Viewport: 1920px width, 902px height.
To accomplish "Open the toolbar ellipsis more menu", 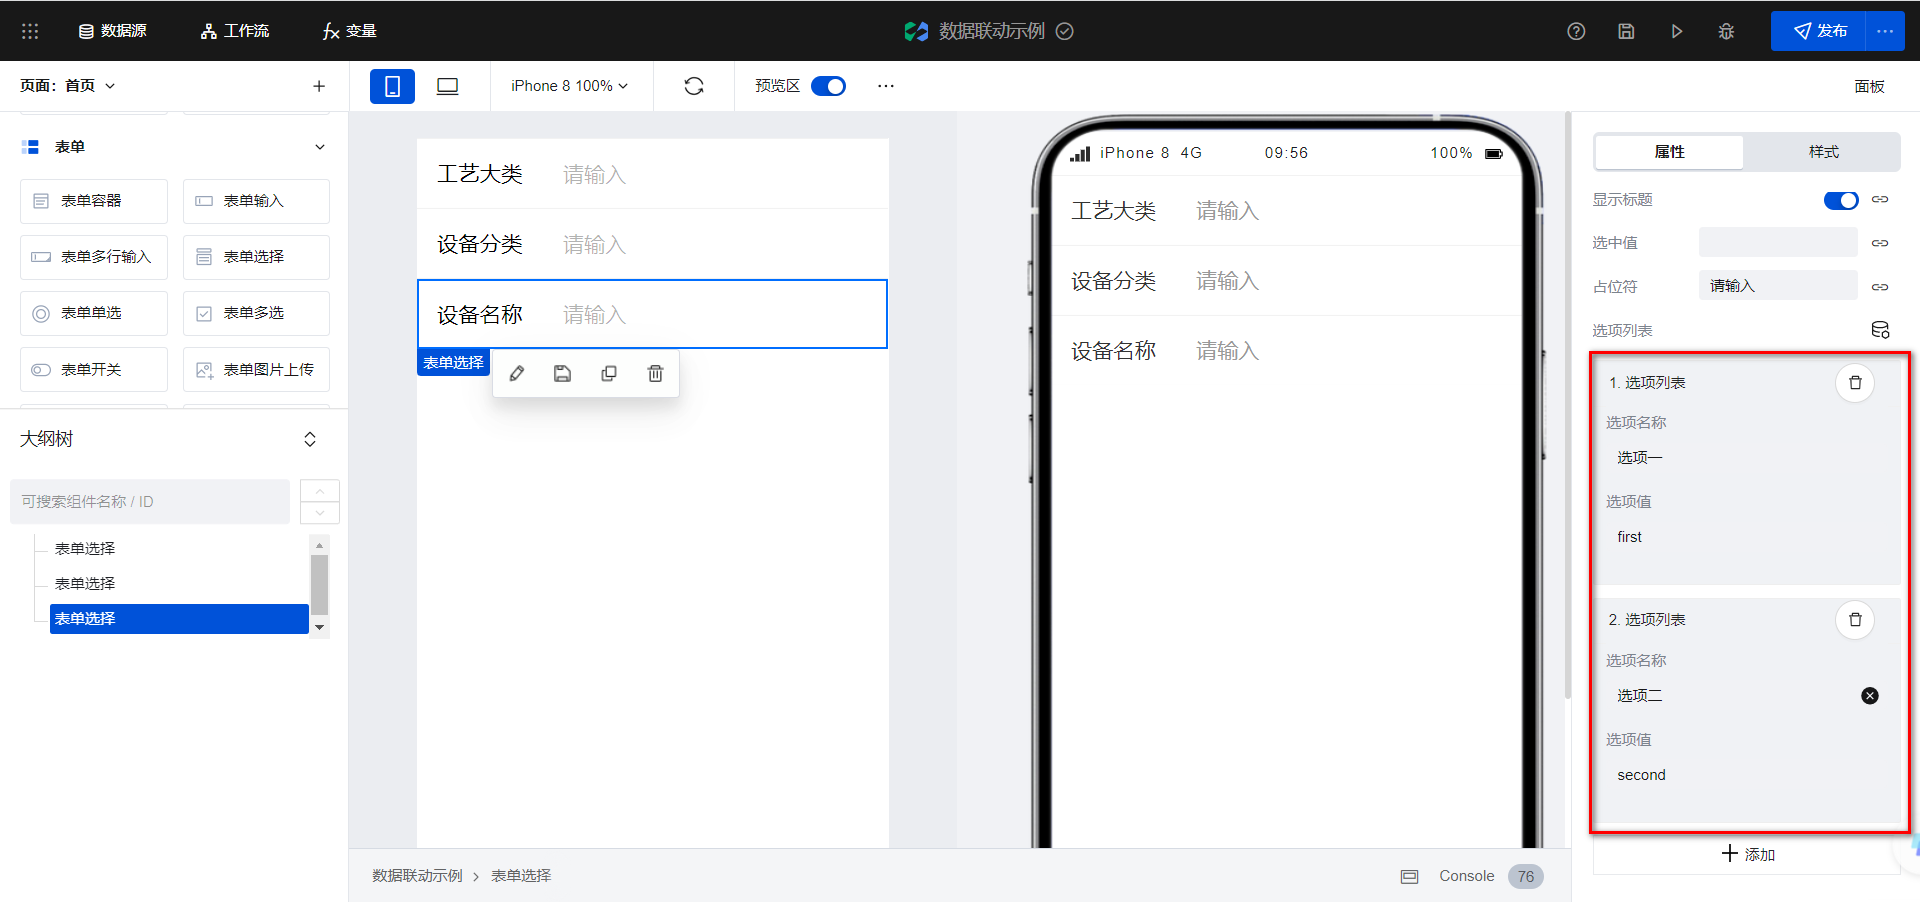I will tap(886, 86).
